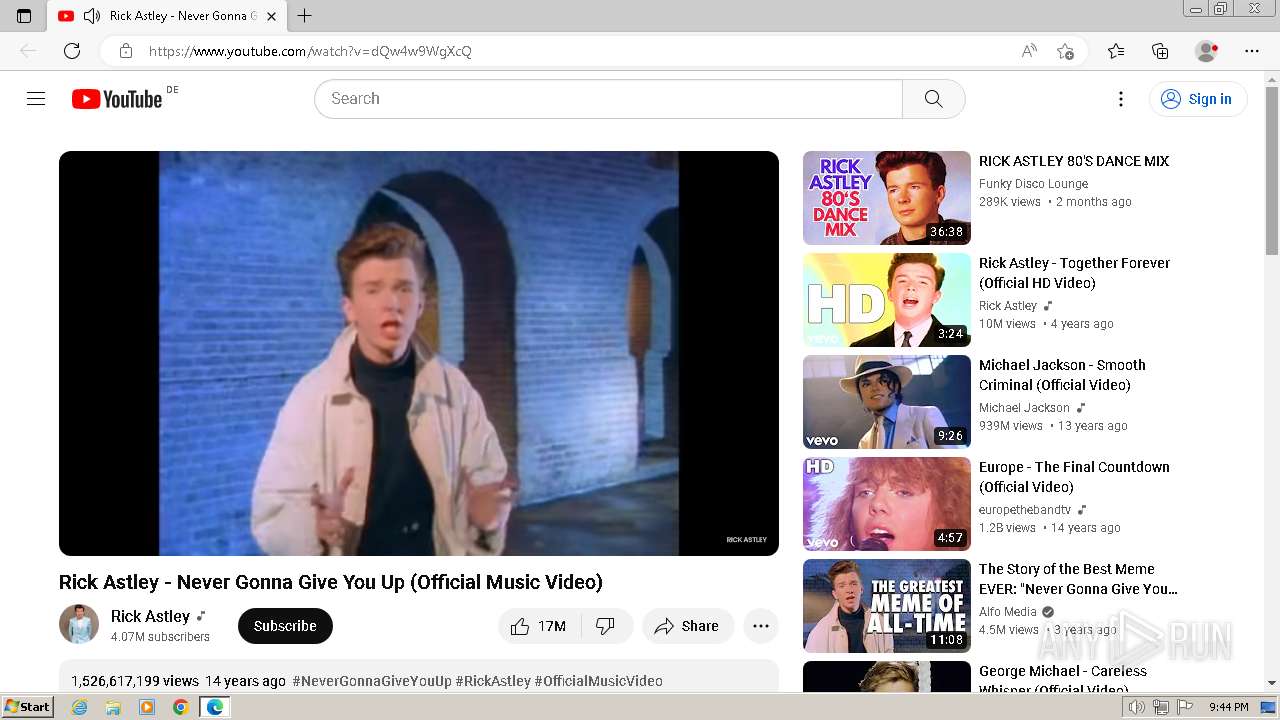
Task: Go to YouTube home via logo
Action: [x=117, y=98]
